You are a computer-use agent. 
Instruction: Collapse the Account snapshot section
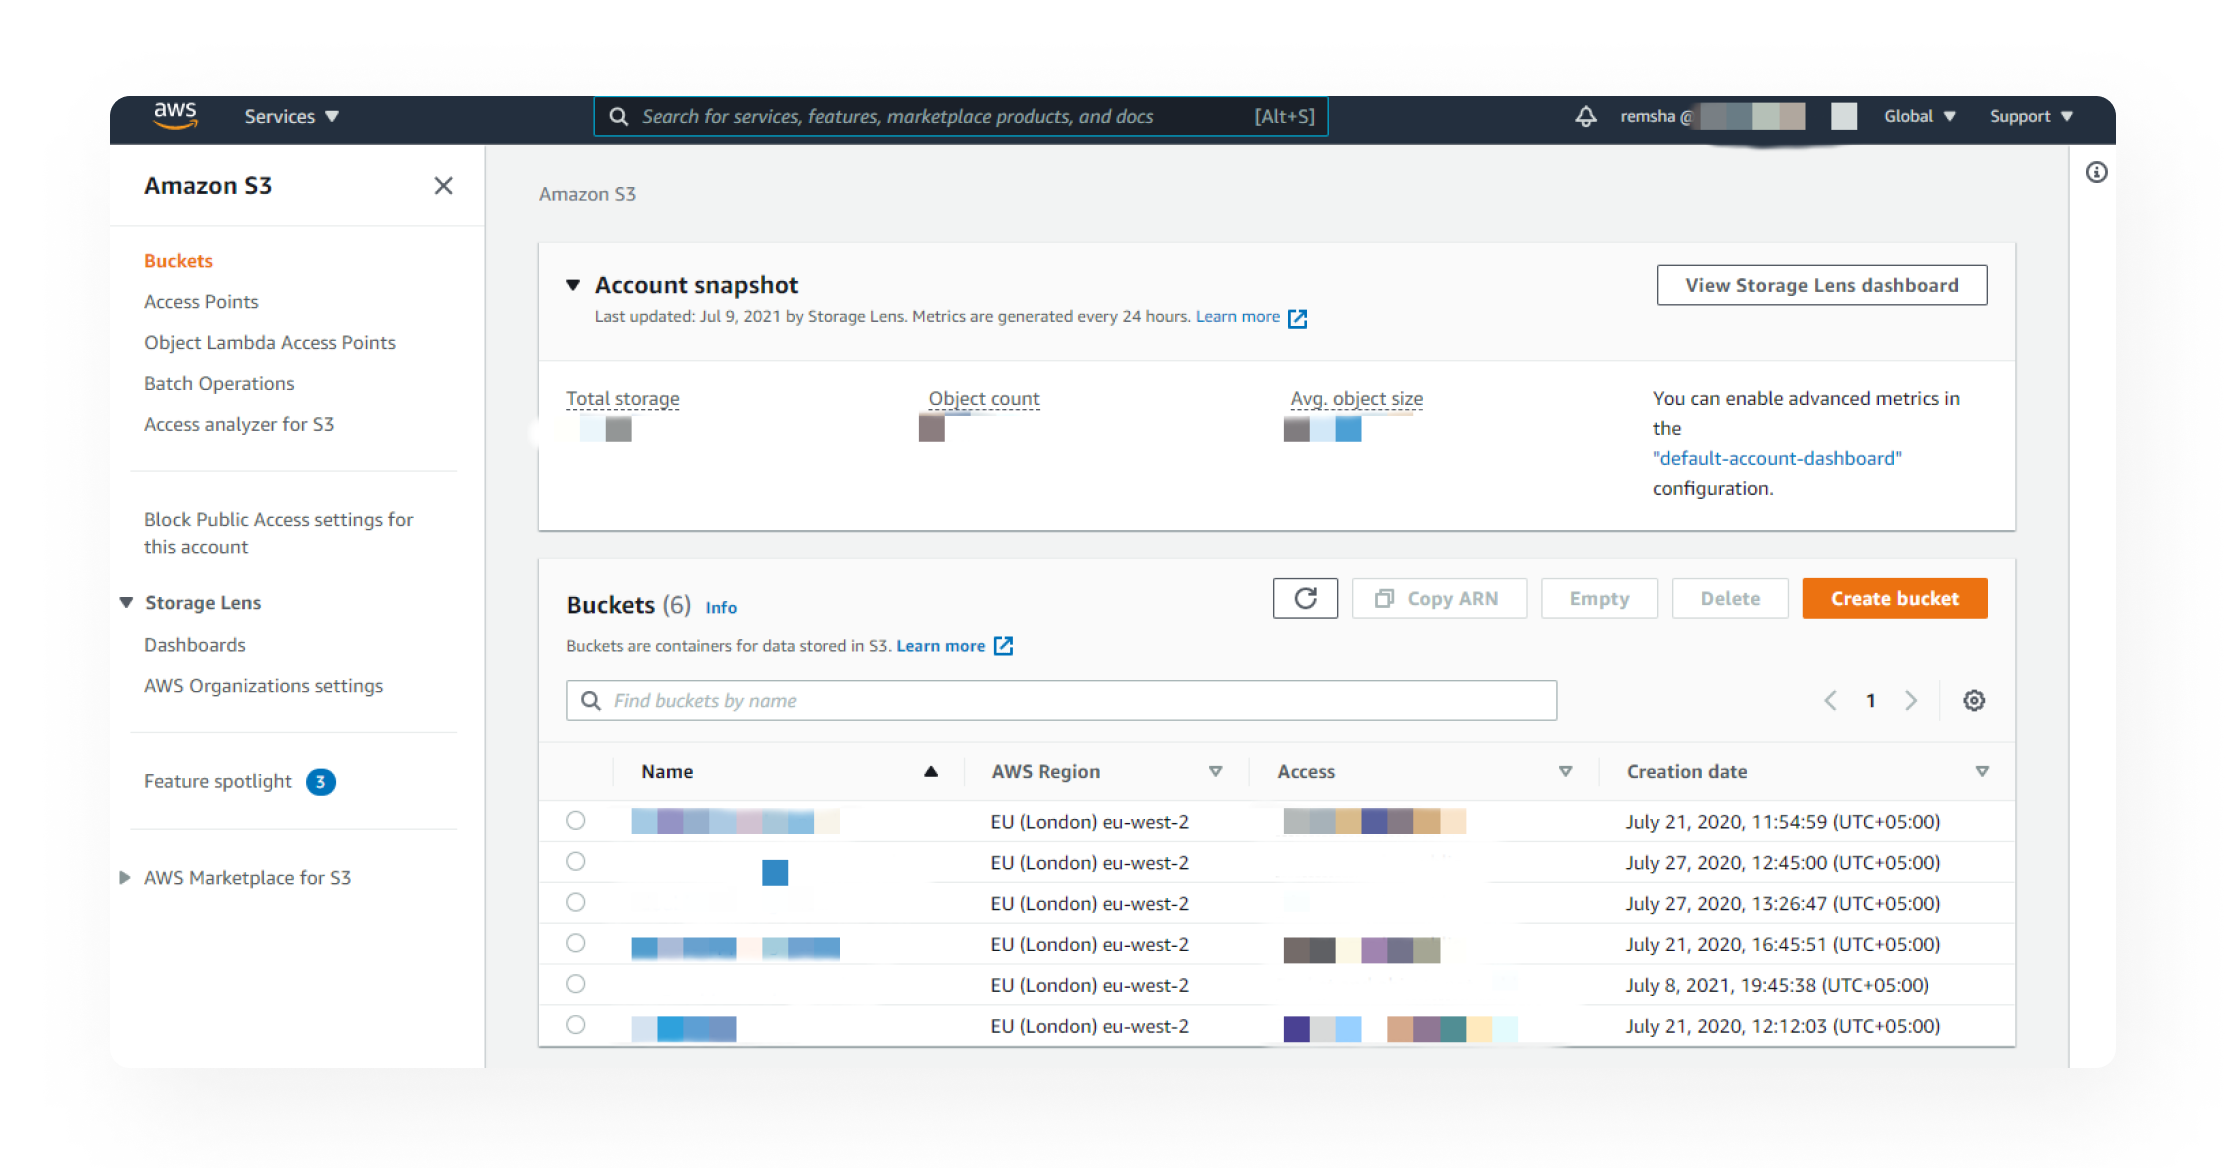pyautogui.click(x=573, y=285)
